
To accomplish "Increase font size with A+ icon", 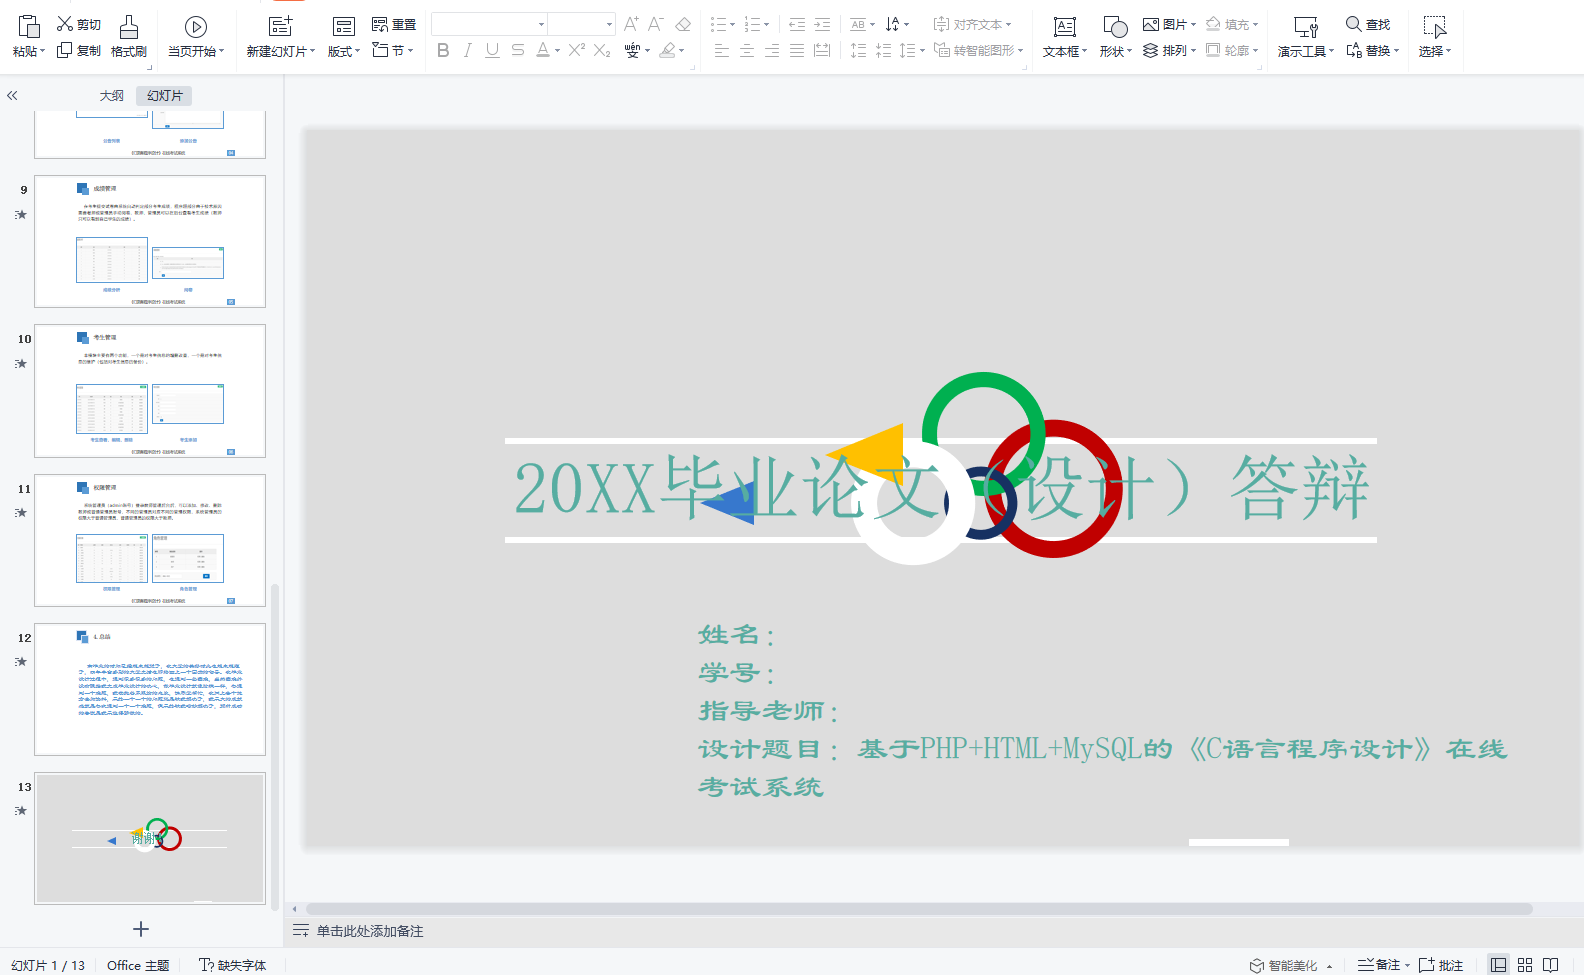I will (631, 24).
